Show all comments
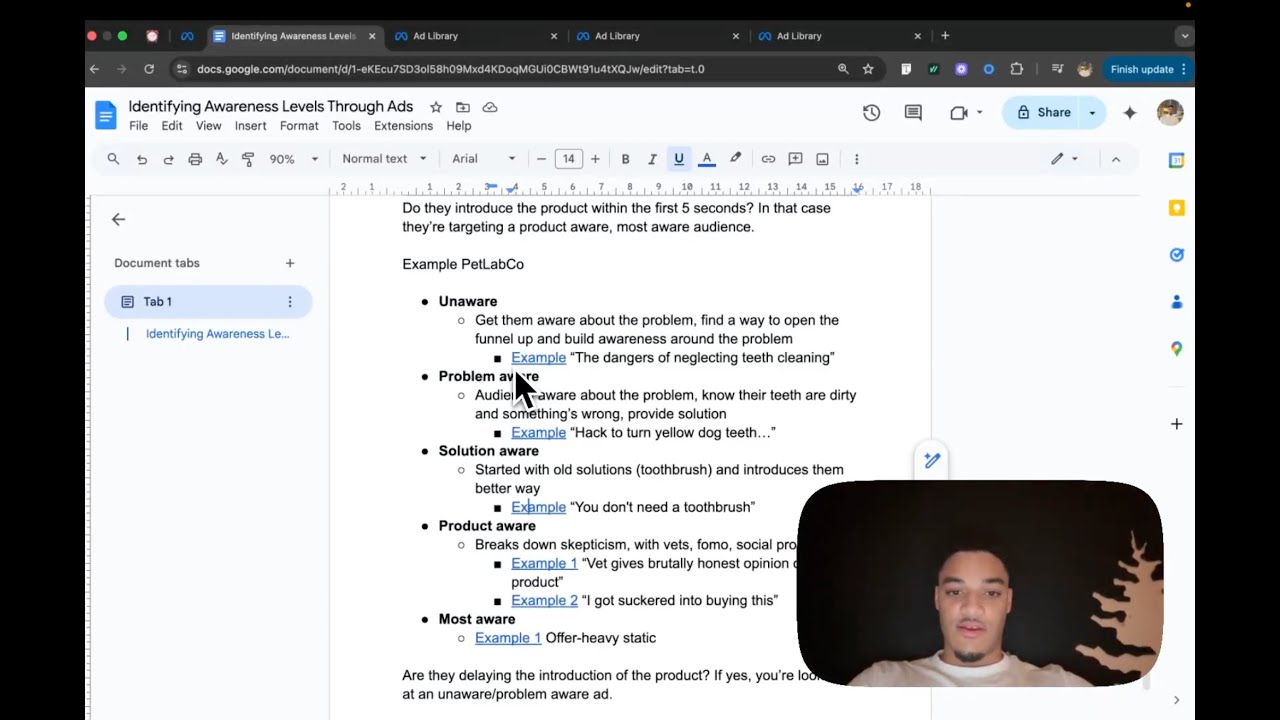The height and width of the screenshot is (720, 1280). click(913, 113)
